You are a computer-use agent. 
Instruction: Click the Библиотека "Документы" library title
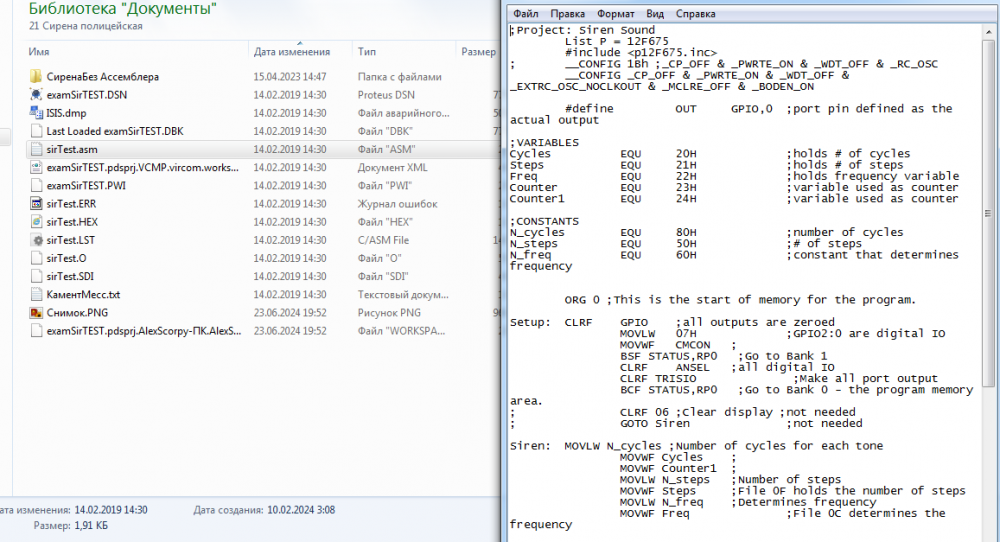(x=122, y=8)
